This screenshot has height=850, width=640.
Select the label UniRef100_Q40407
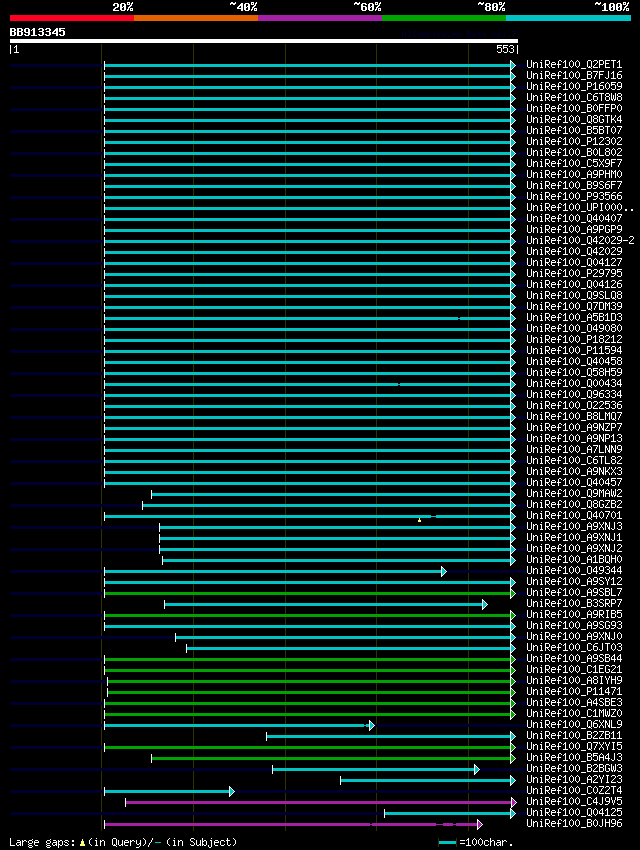[574, 218]
